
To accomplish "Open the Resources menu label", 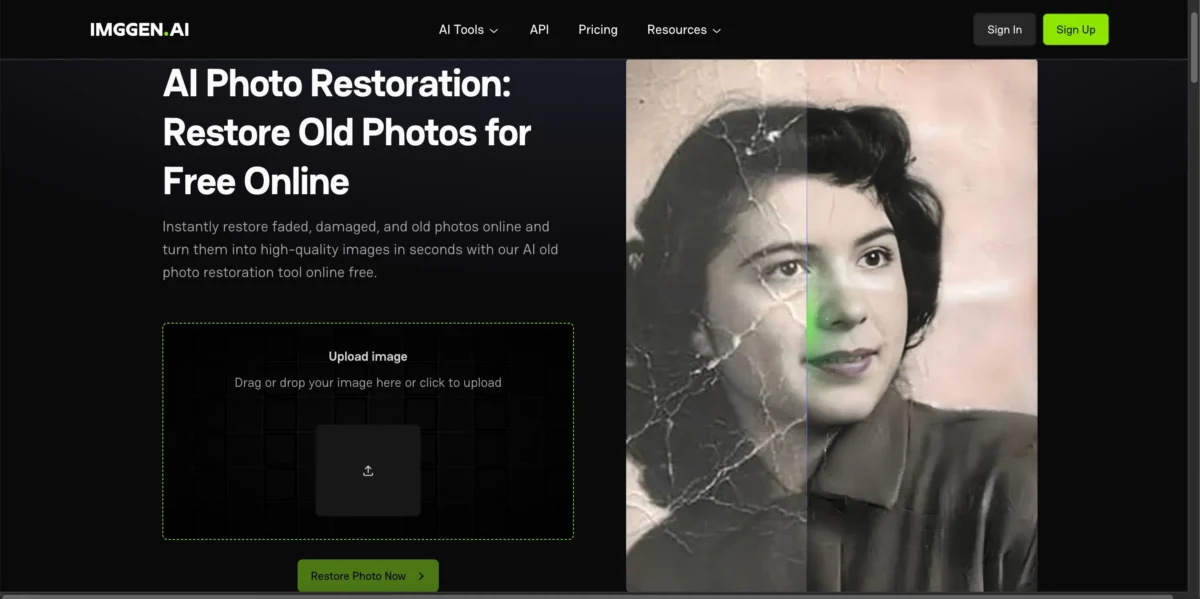I will coord(676,30).
